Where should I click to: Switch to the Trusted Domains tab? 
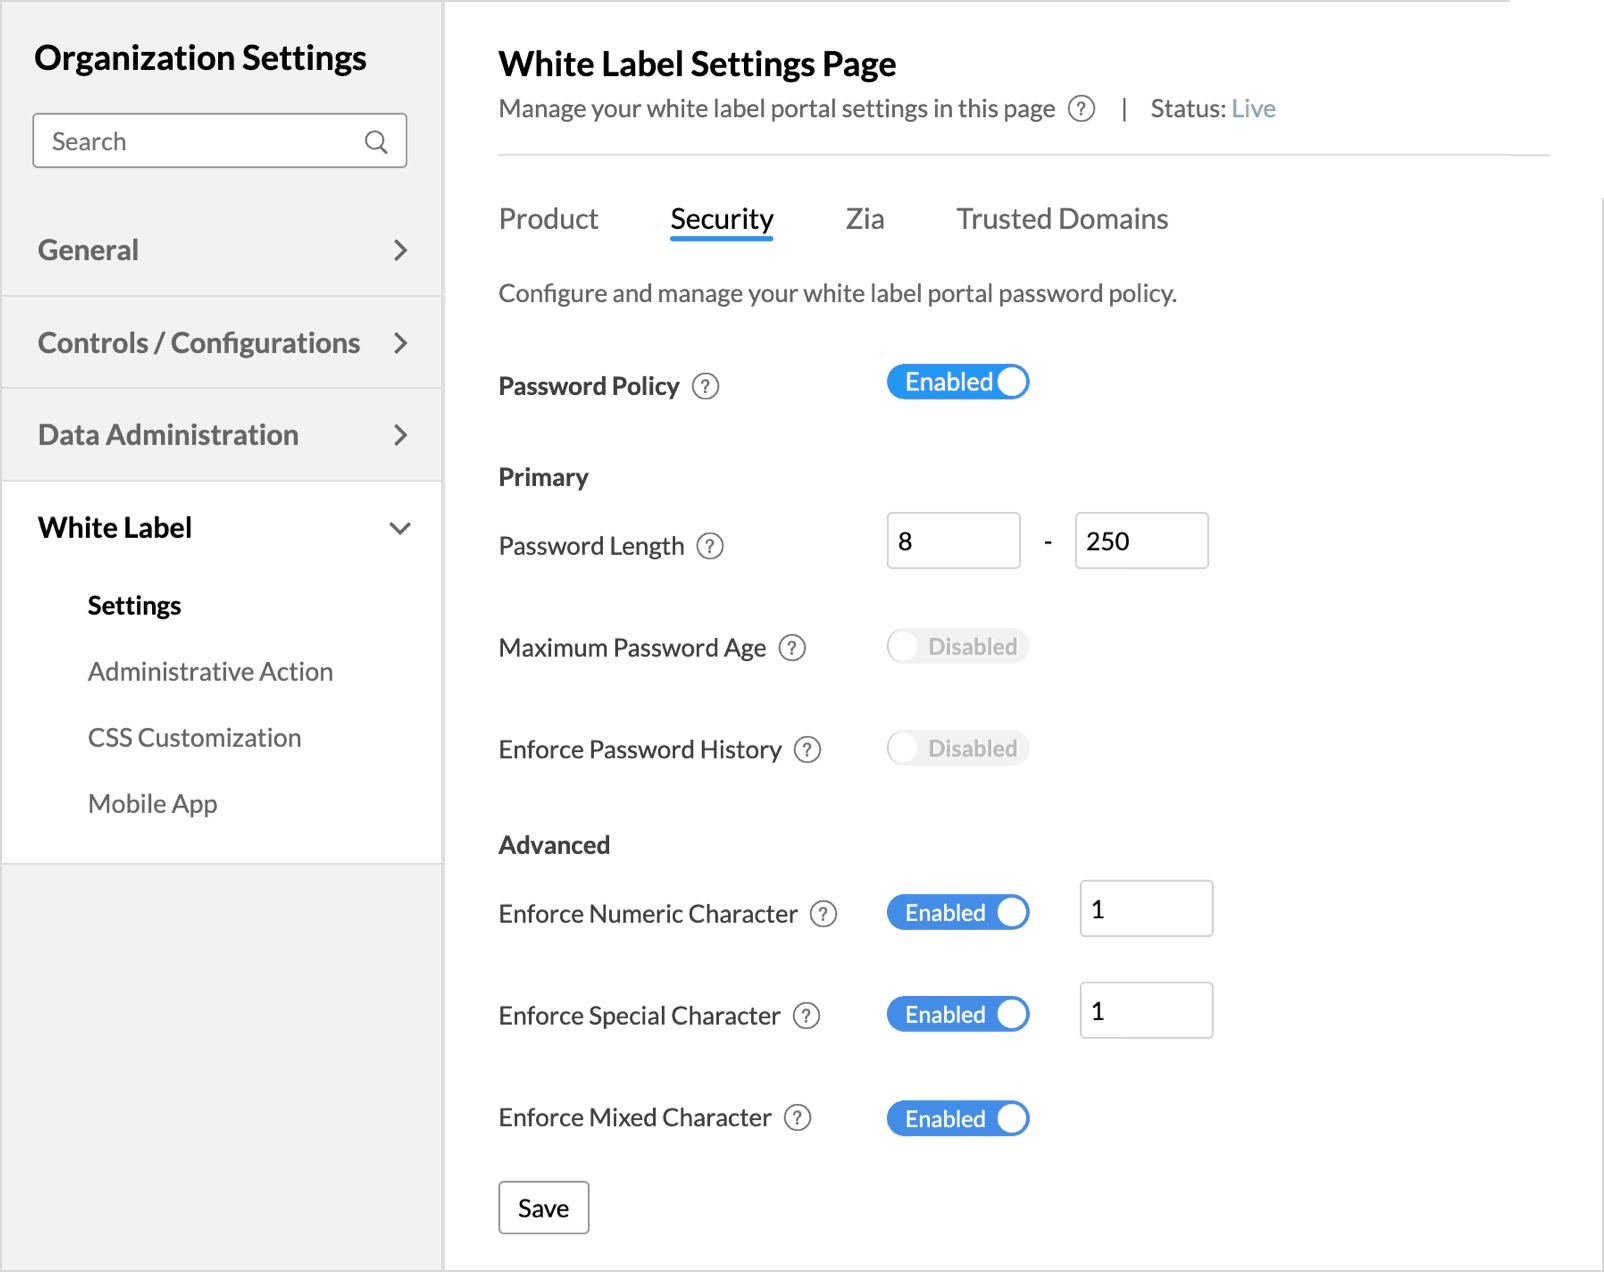pos(1062,219)
